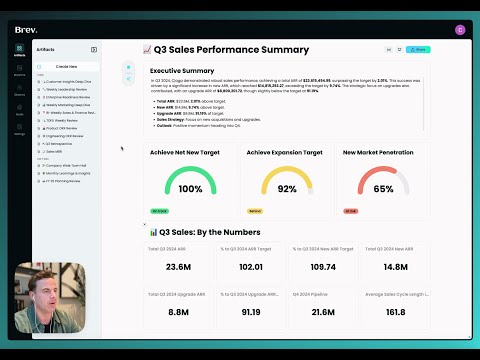
Task: Click the New Market Penetration 65% gauge
Action: pyautogui.click(x=383, y=181)
